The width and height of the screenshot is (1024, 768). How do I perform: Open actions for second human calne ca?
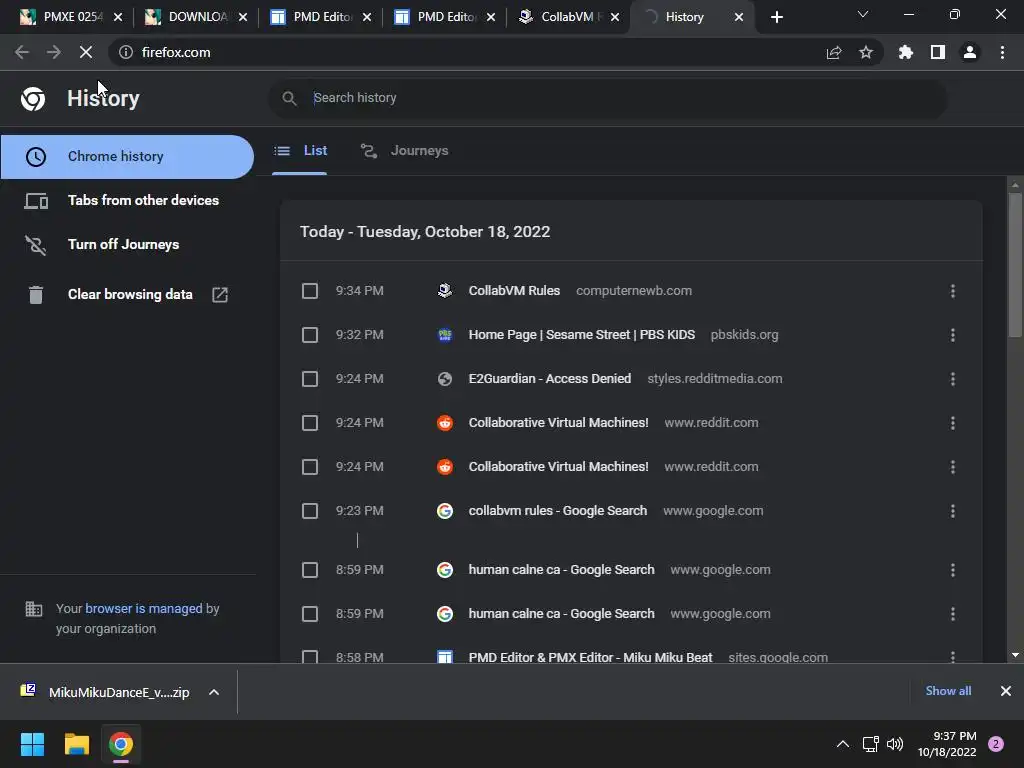(x=953, y=614)
